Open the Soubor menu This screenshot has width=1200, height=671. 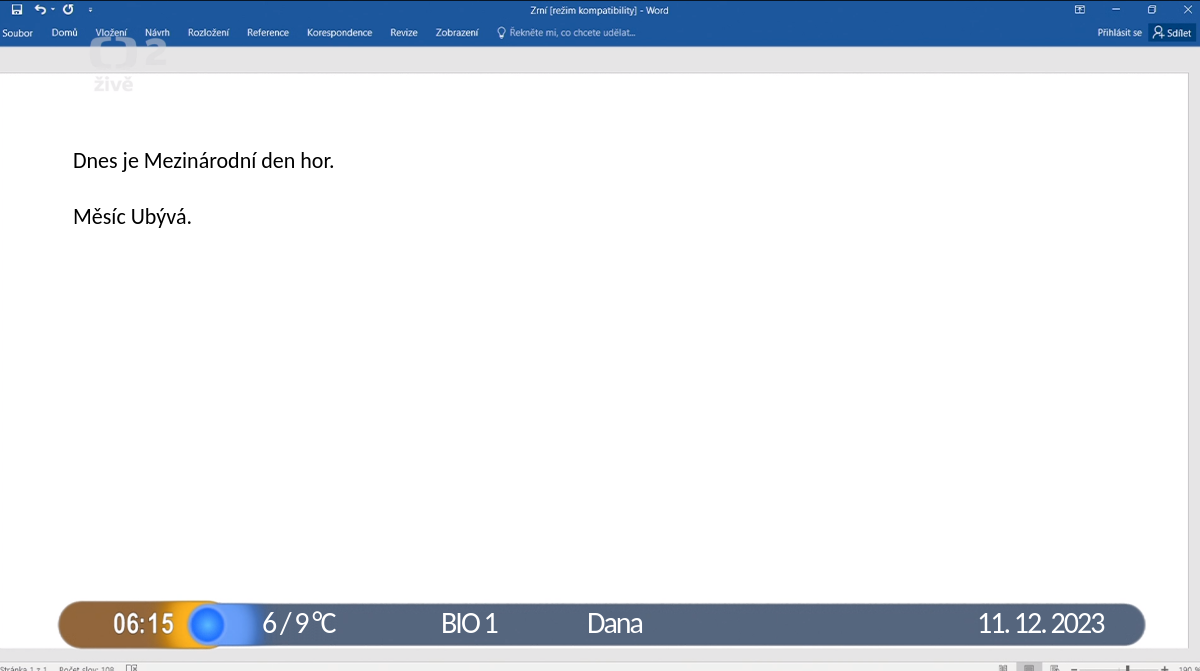[x=17, y=33]
